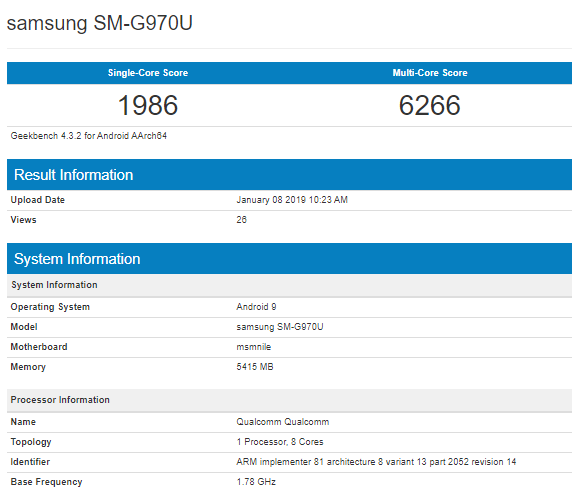
Task: Click the Topology label
Action: (31, 442)
